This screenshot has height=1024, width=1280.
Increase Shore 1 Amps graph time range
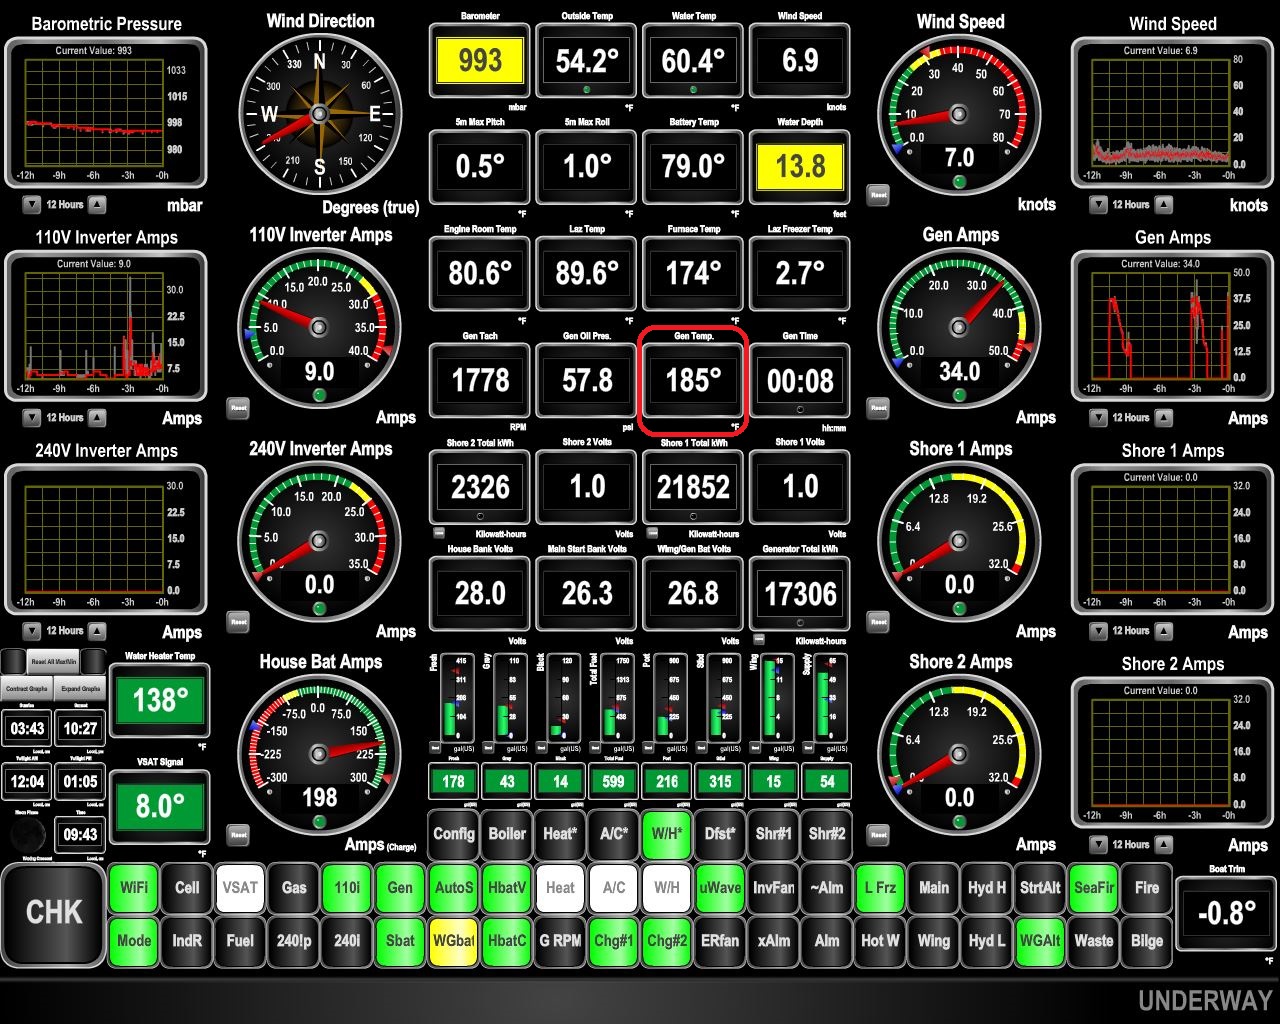coord(1164,631)
